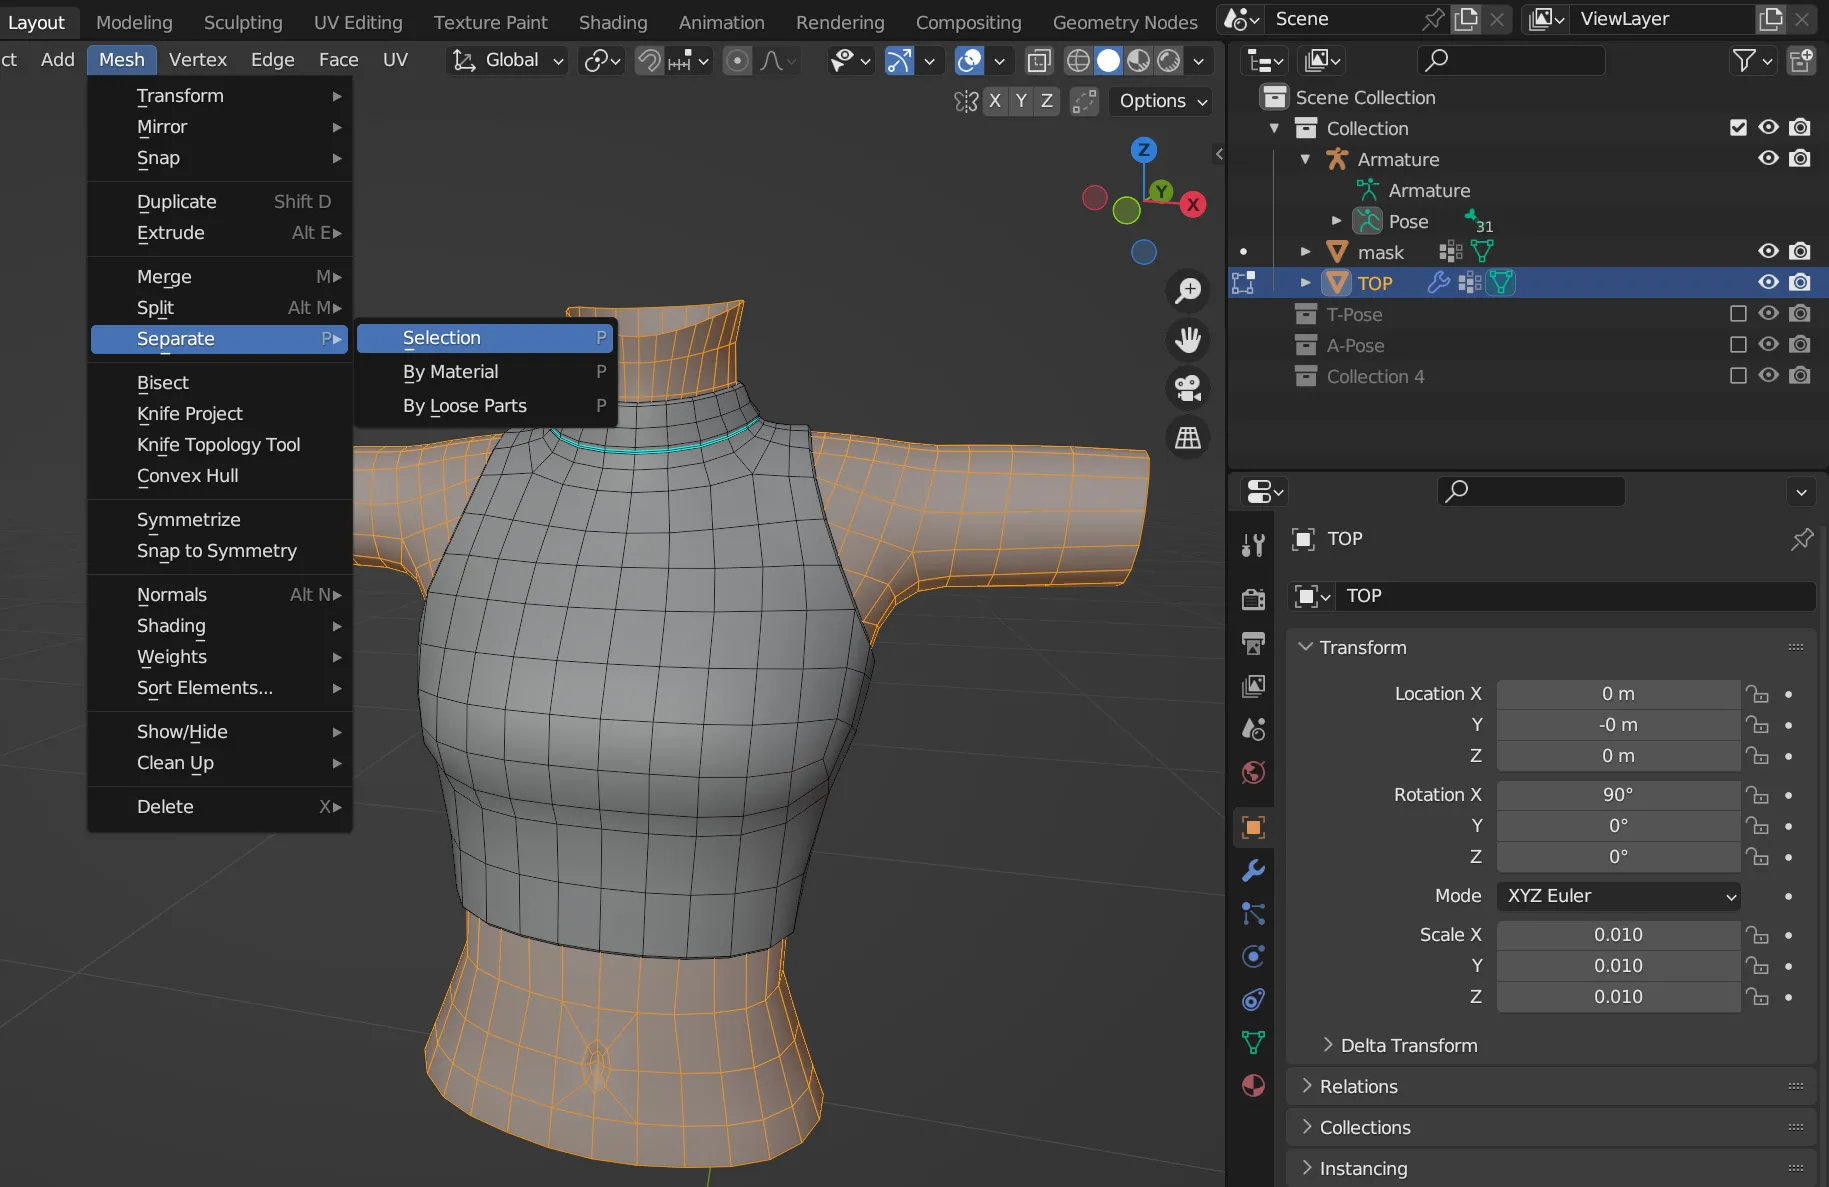Select rendered viewport shading
This screenshot has height=1187, width=1829.
click(1168, 61)
